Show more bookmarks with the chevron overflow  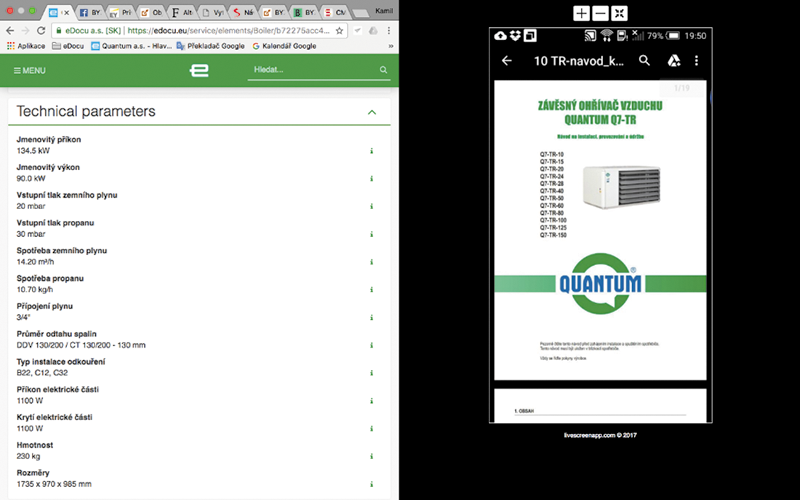[x=391, y=46]
